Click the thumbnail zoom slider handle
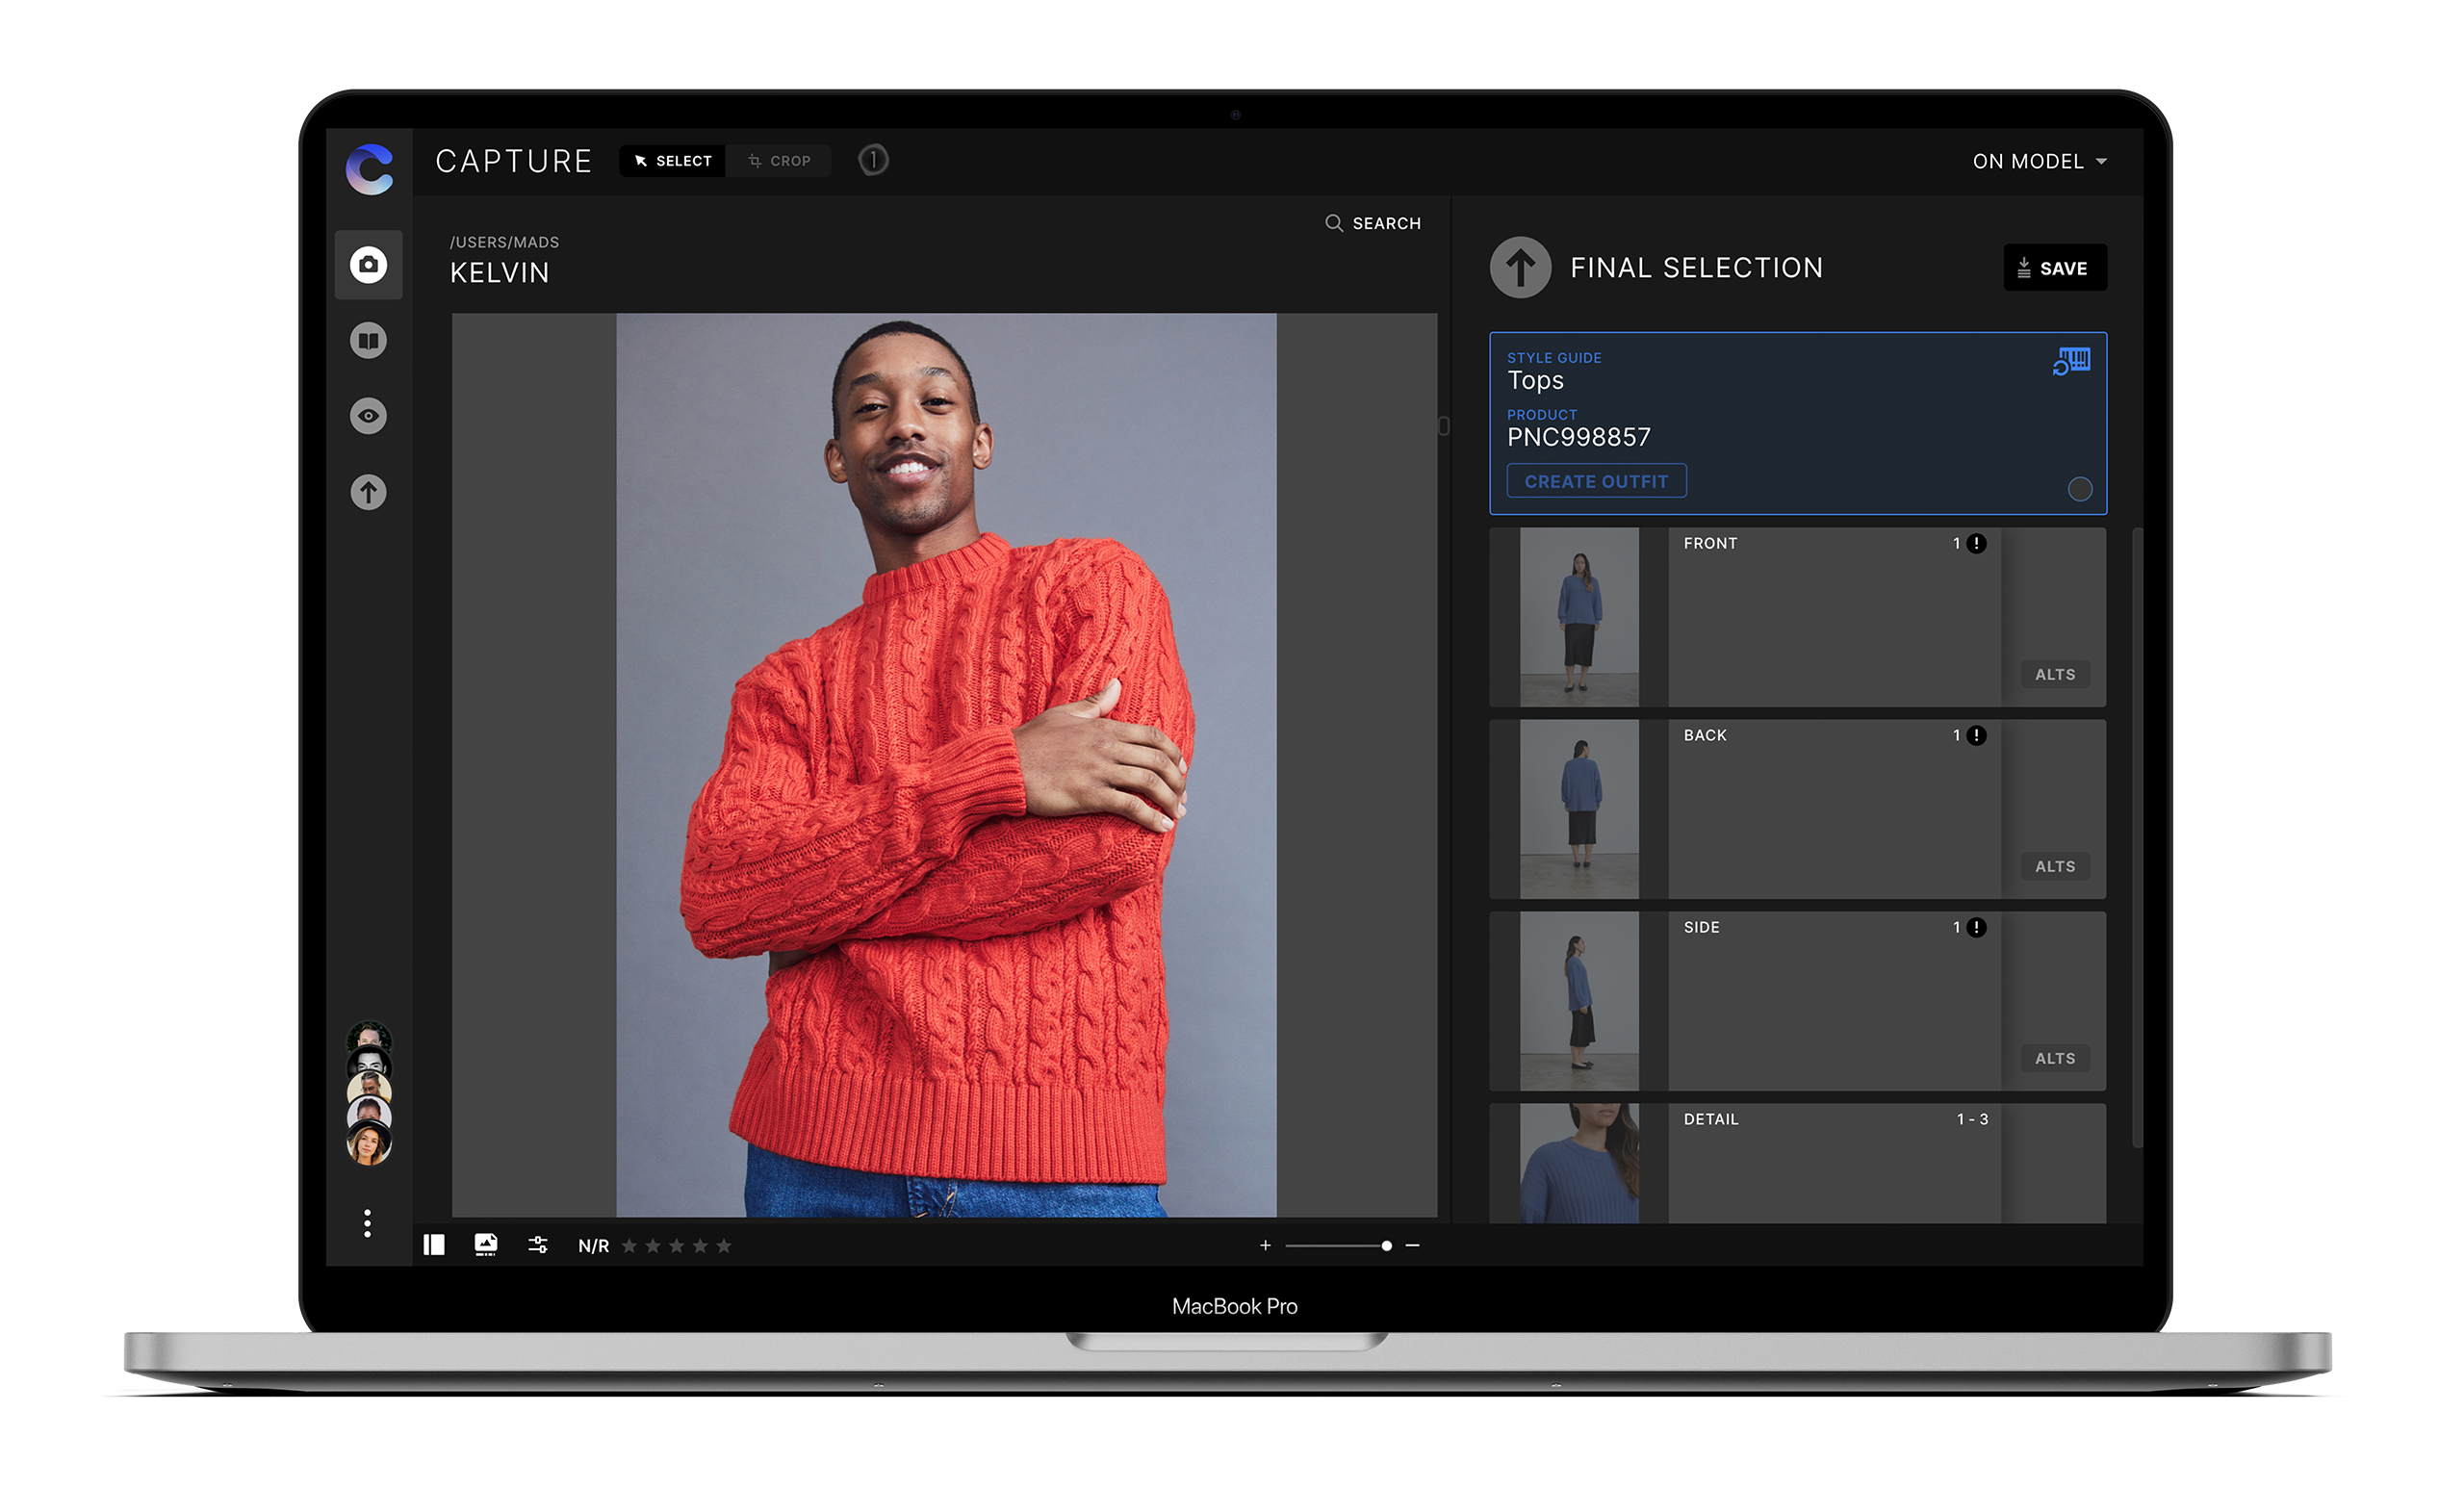 pos(1386,1246)
